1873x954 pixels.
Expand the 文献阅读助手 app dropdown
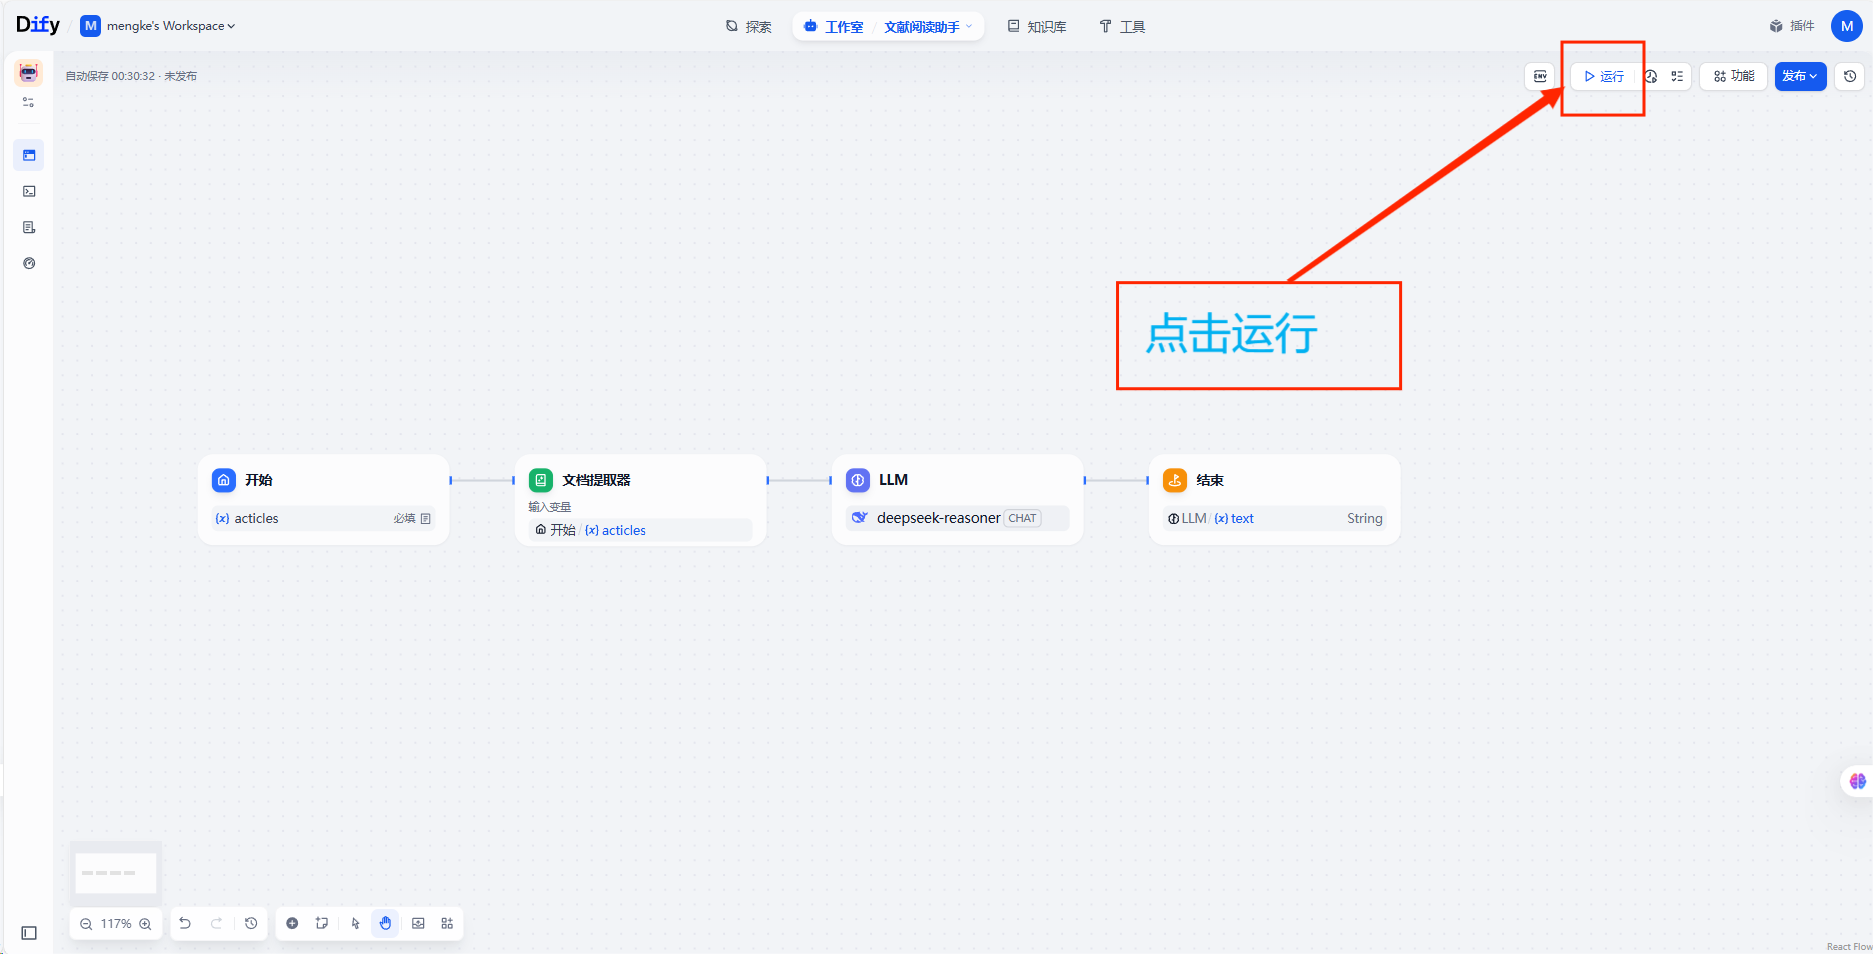click(x=927, y=27)
